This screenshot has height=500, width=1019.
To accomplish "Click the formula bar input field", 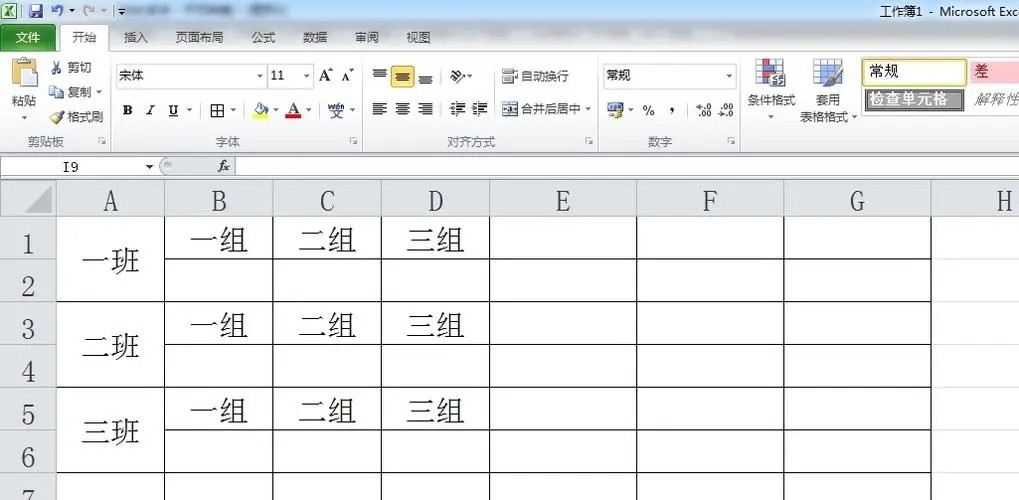I will click(627, 167).
